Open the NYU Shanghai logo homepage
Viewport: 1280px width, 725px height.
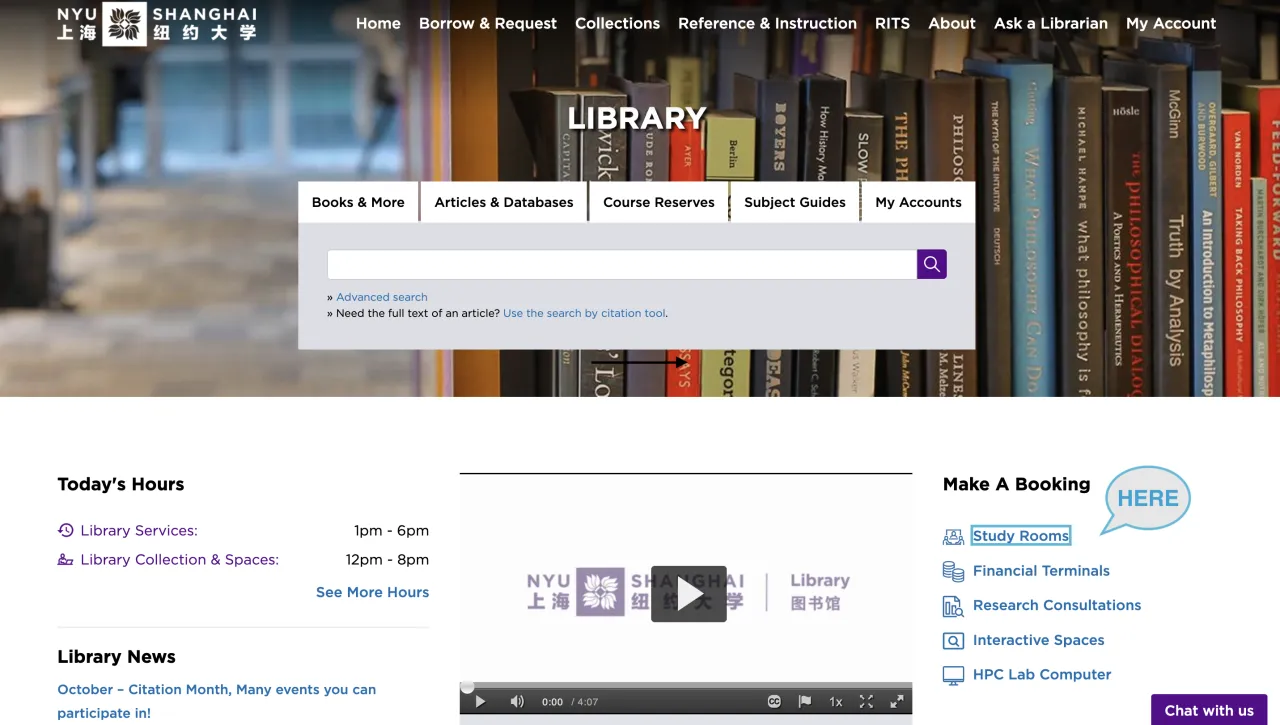tap(157, 24)
